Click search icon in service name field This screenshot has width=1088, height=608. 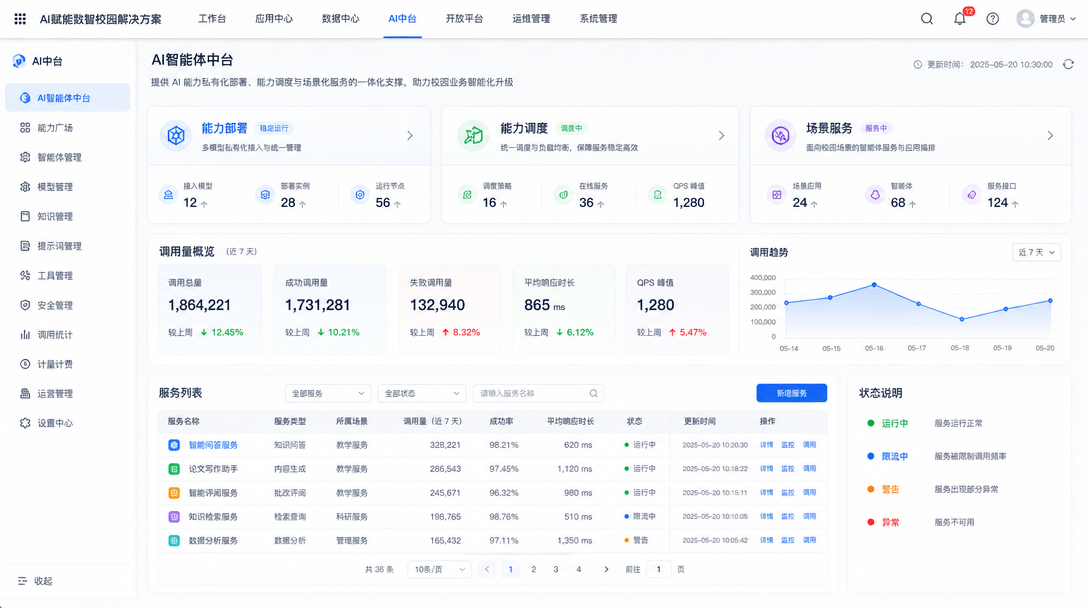593,394
